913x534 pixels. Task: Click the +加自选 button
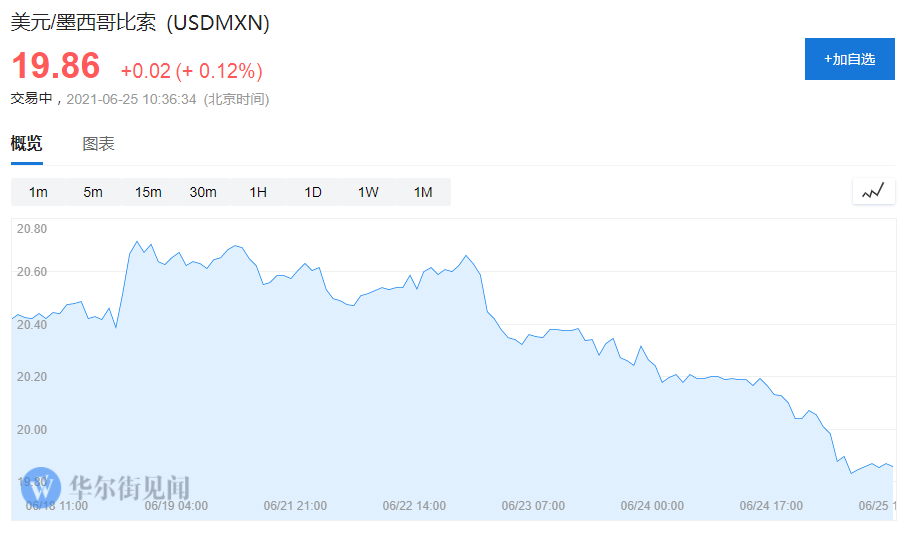pyautogui.click(x=849, y=59)
